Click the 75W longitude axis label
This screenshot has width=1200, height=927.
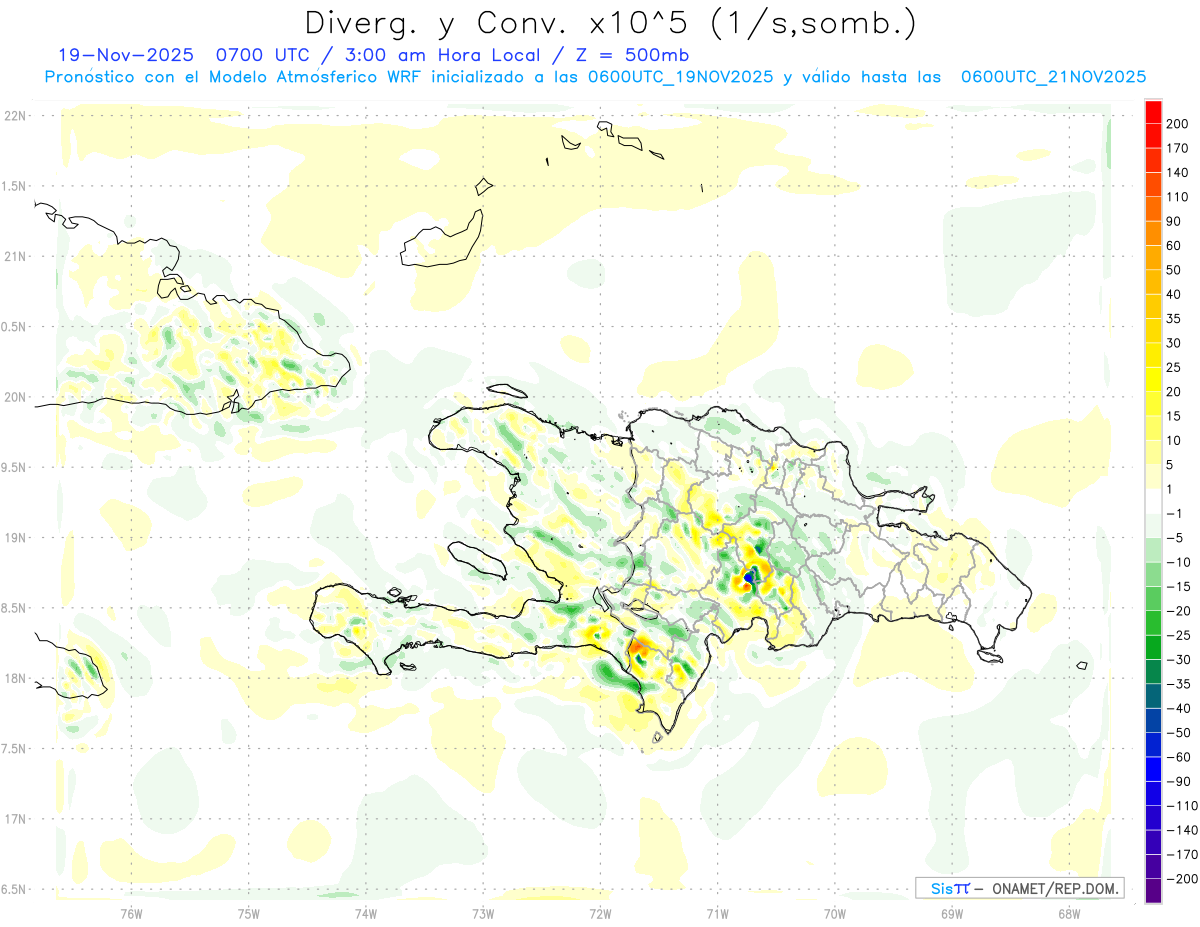pos(249,912)
